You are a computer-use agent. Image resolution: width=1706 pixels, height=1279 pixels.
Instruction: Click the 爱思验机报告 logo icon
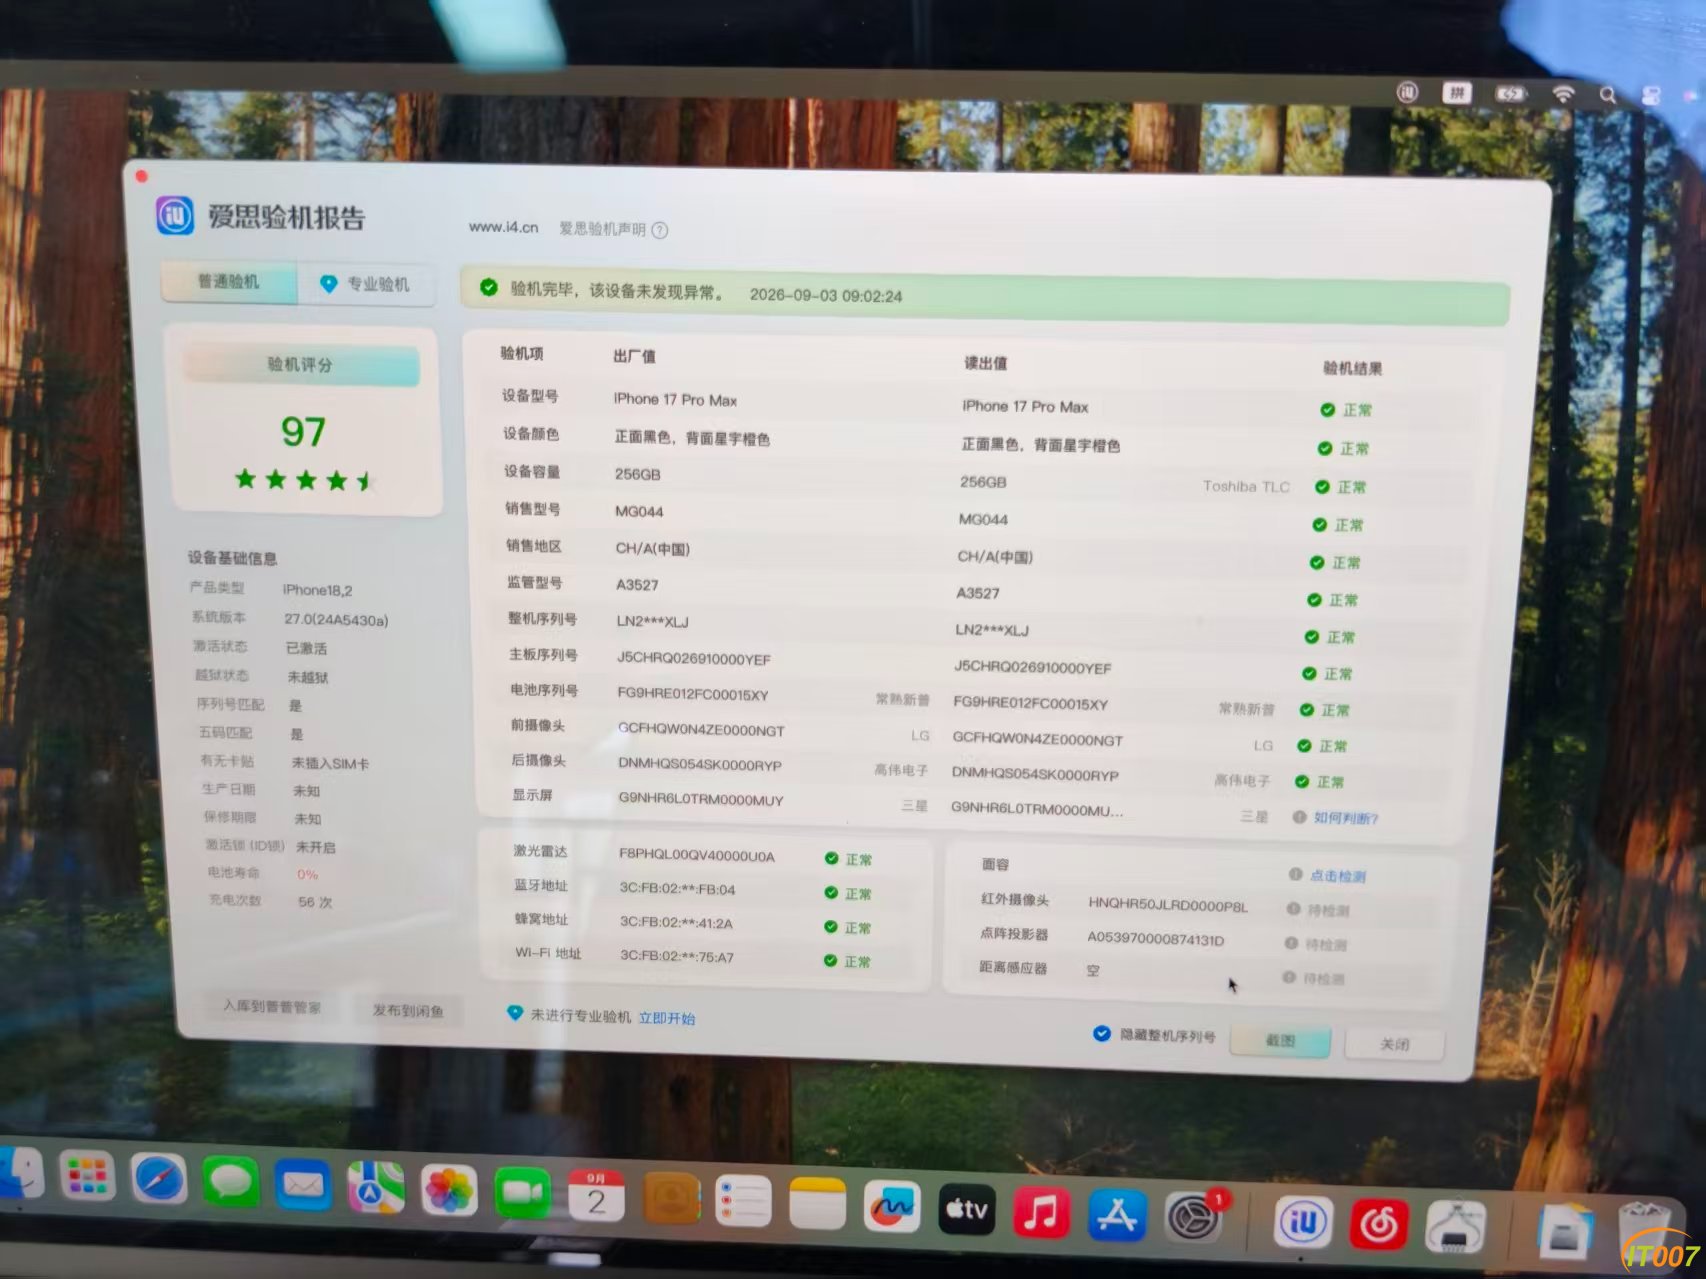click(x=175, y=215)
